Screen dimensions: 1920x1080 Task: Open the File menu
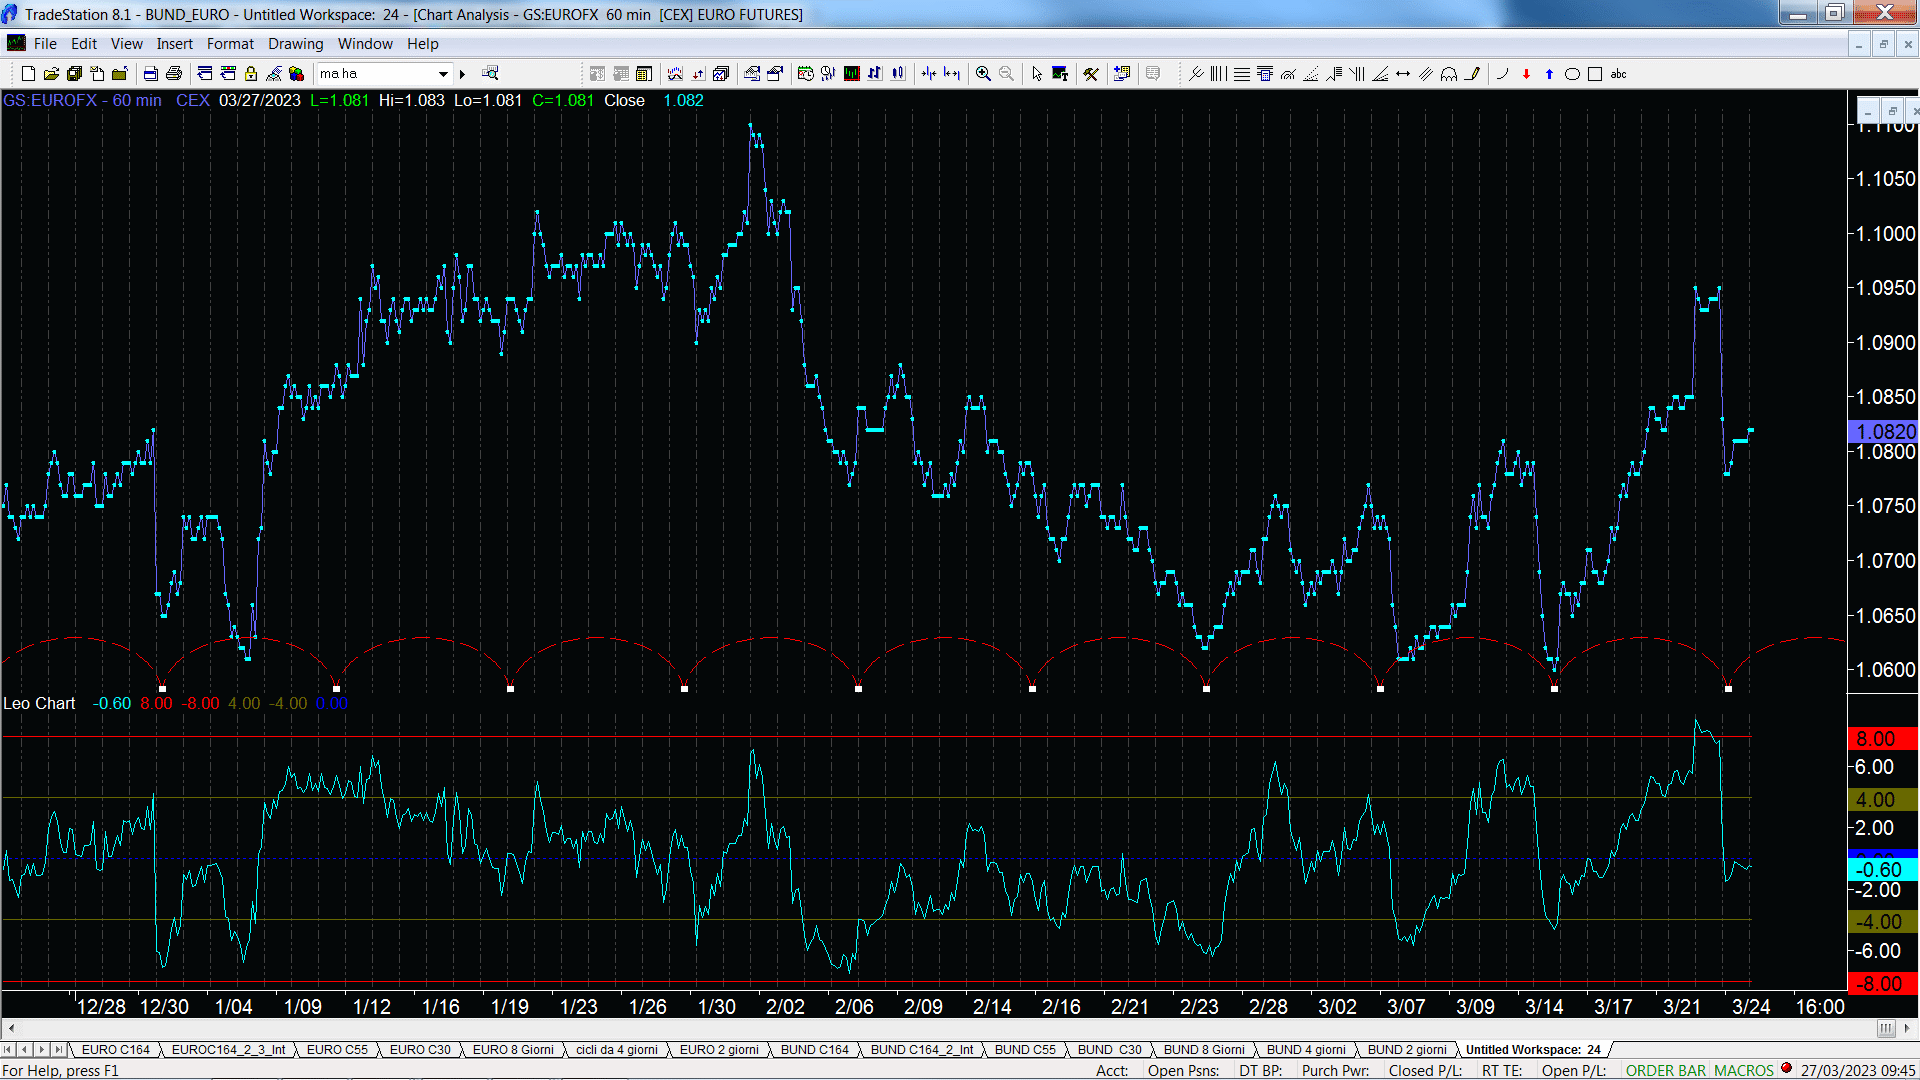[45, 44]
